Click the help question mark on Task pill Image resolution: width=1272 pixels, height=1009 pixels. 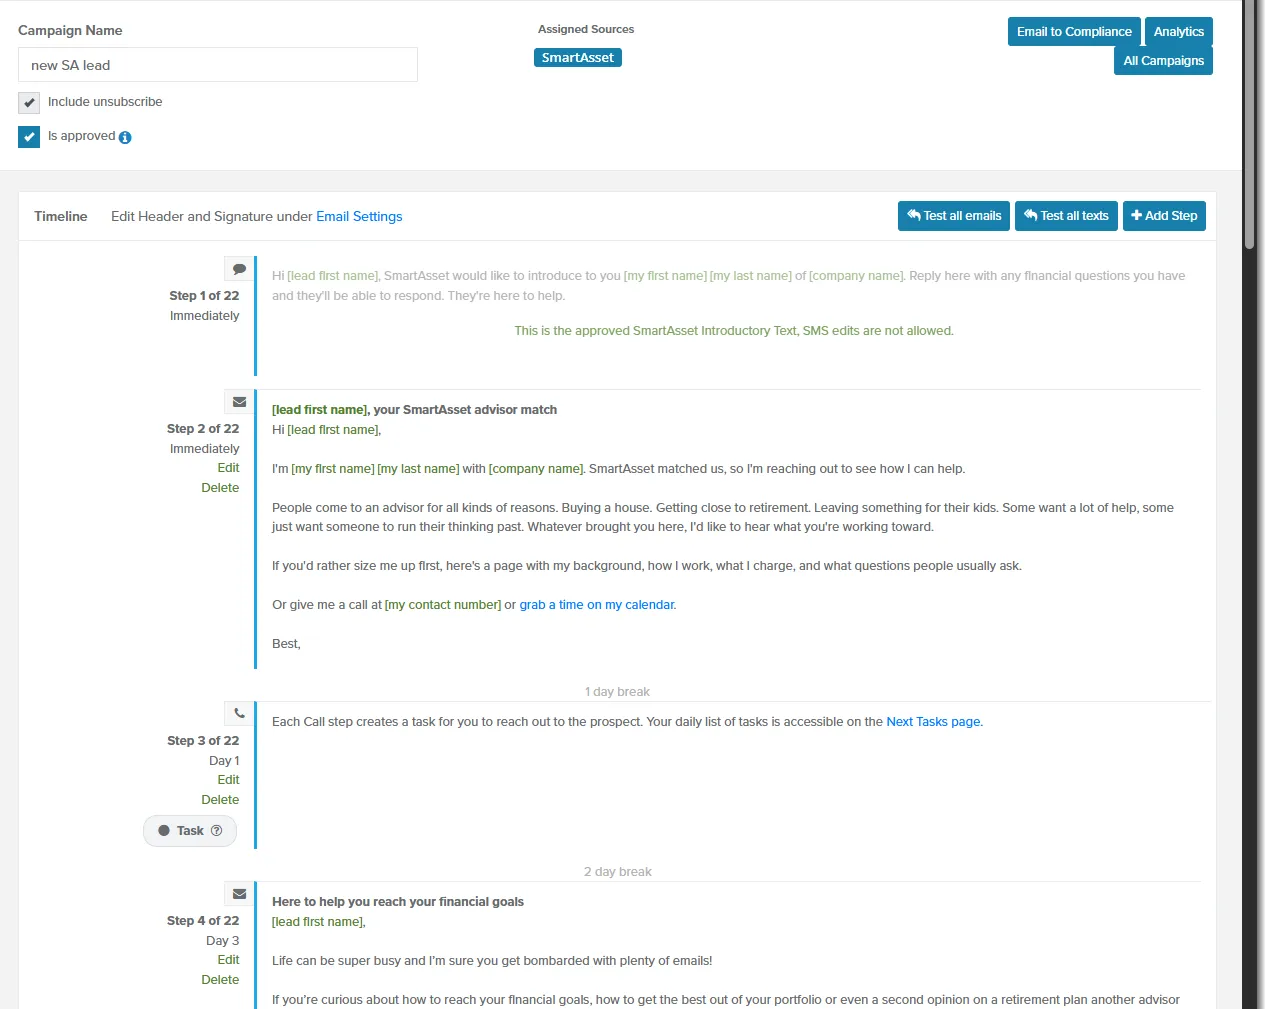pyautogui.click(x=216, y=831)
